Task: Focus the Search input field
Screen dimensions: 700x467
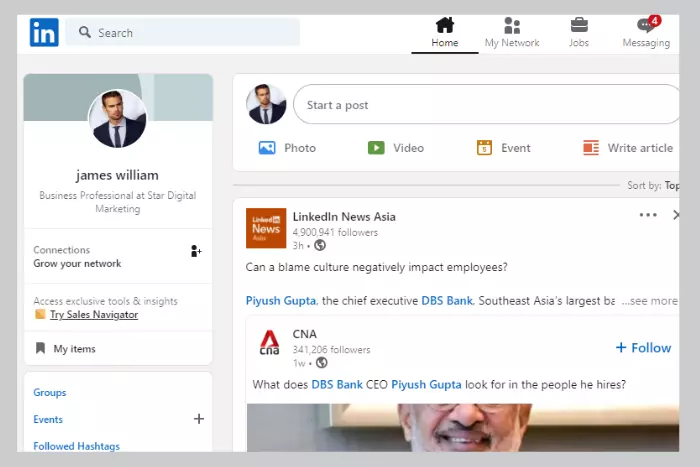Action: coord(183,32)
